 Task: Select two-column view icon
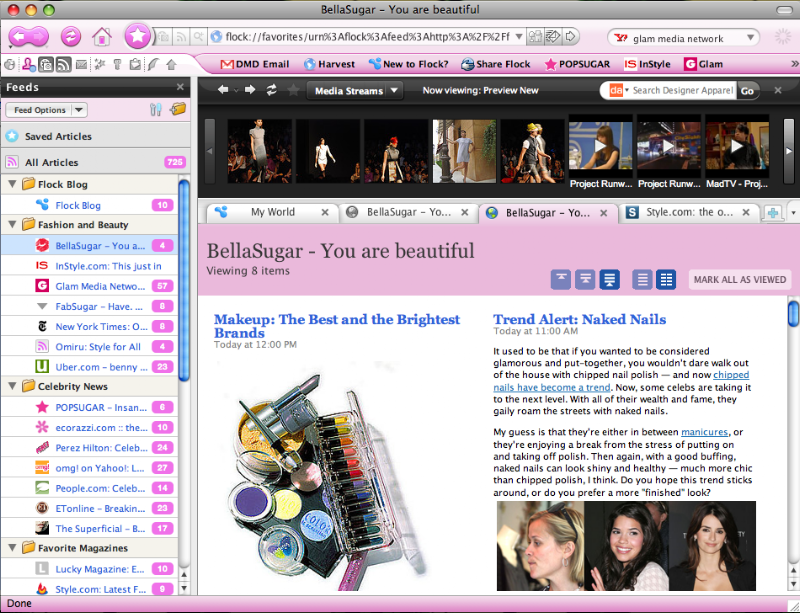(x=665, y=280)
